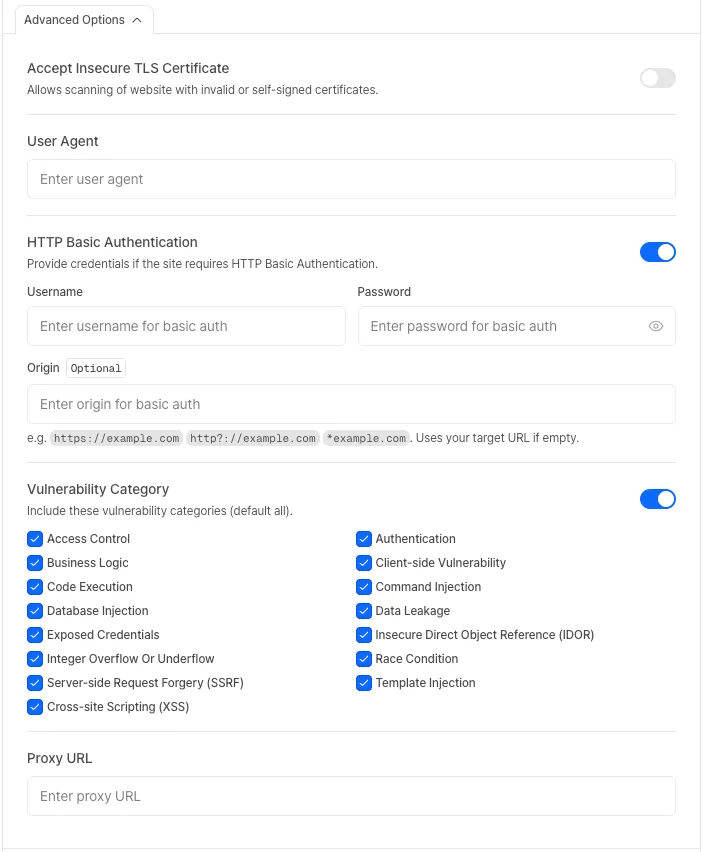The width and height of the screenshot is (703, 852).
Task: Disable the HTTP Basic Authentication toggle
Action: click(657, 252)
